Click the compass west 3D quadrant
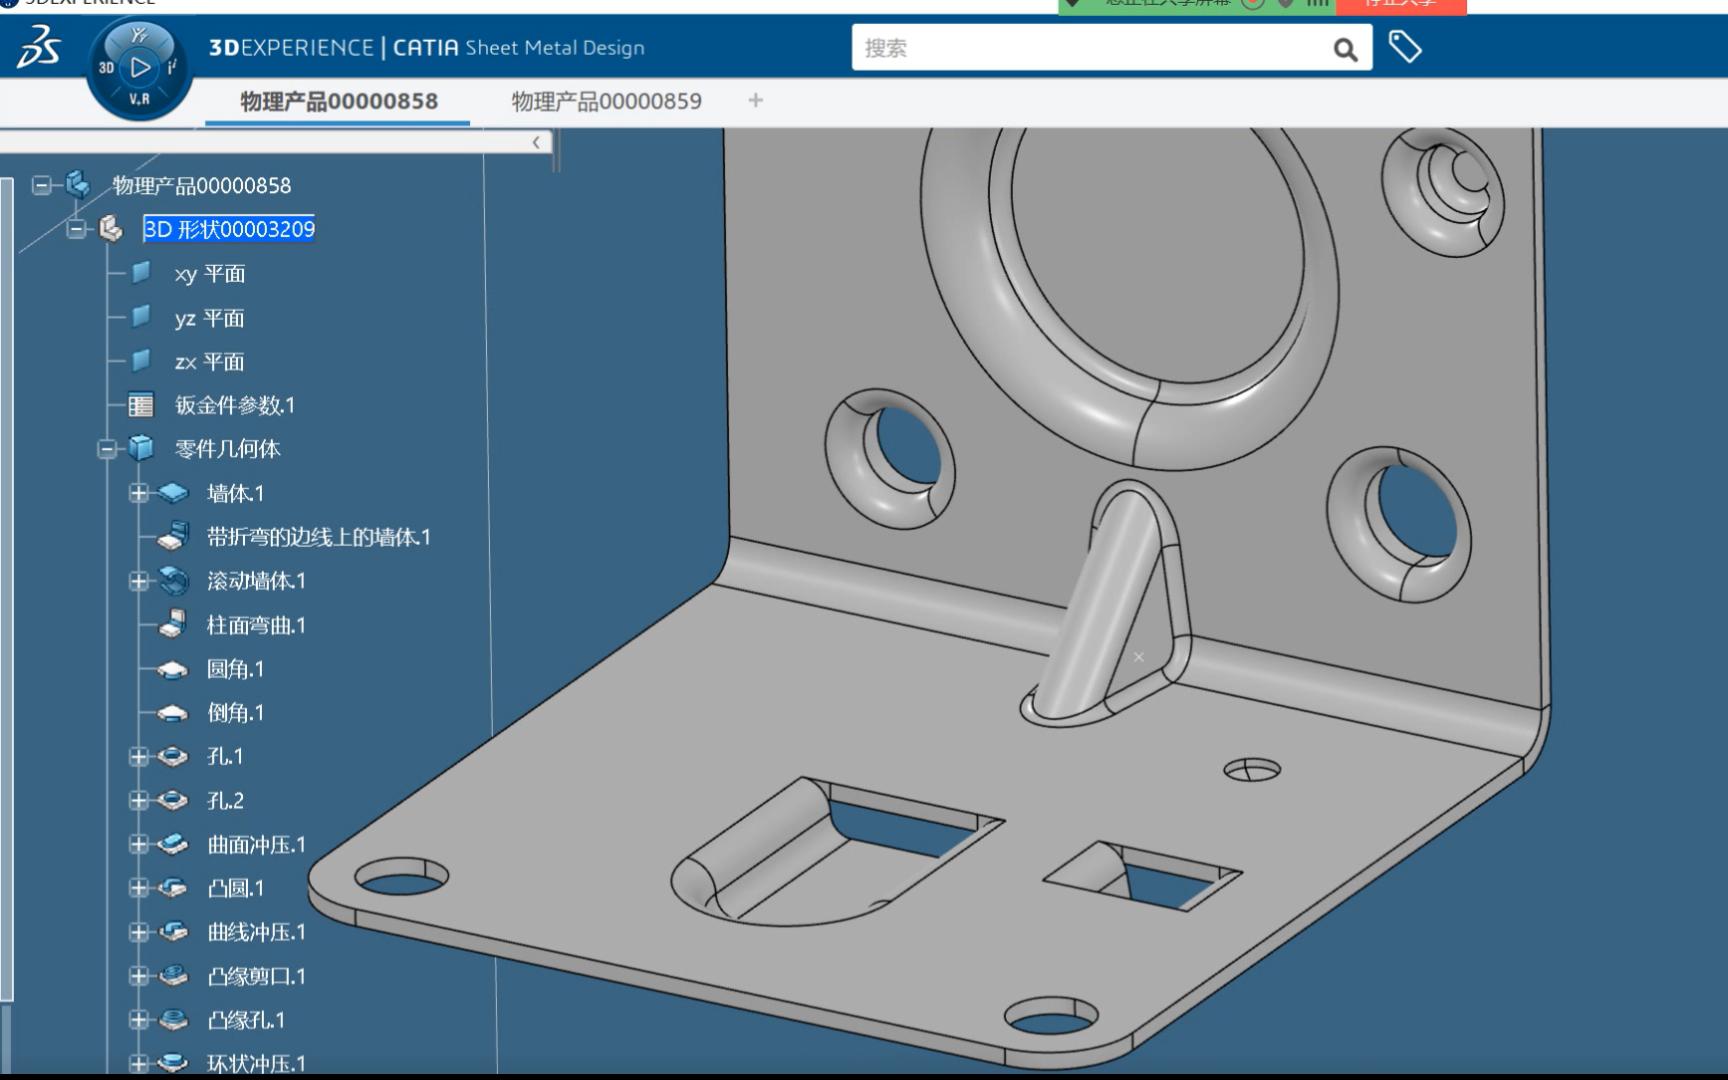The image size is (1728, 1080). tap(106, 68)
